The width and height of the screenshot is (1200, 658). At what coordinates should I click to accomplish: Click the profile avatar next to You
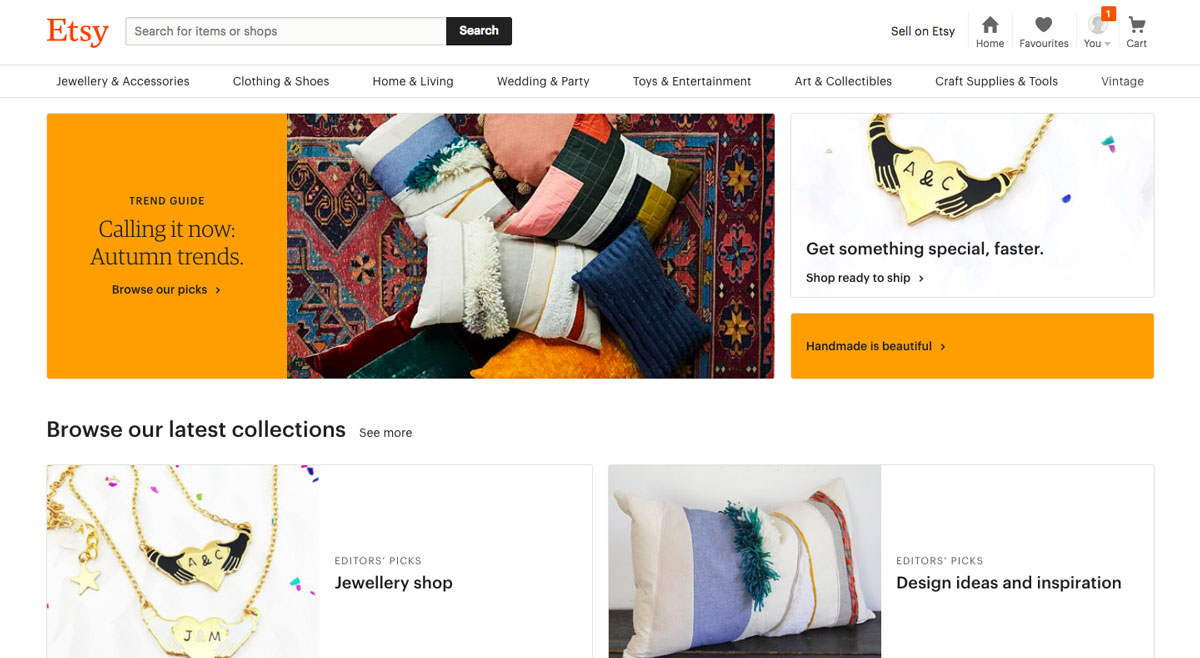pos(1093,28)
